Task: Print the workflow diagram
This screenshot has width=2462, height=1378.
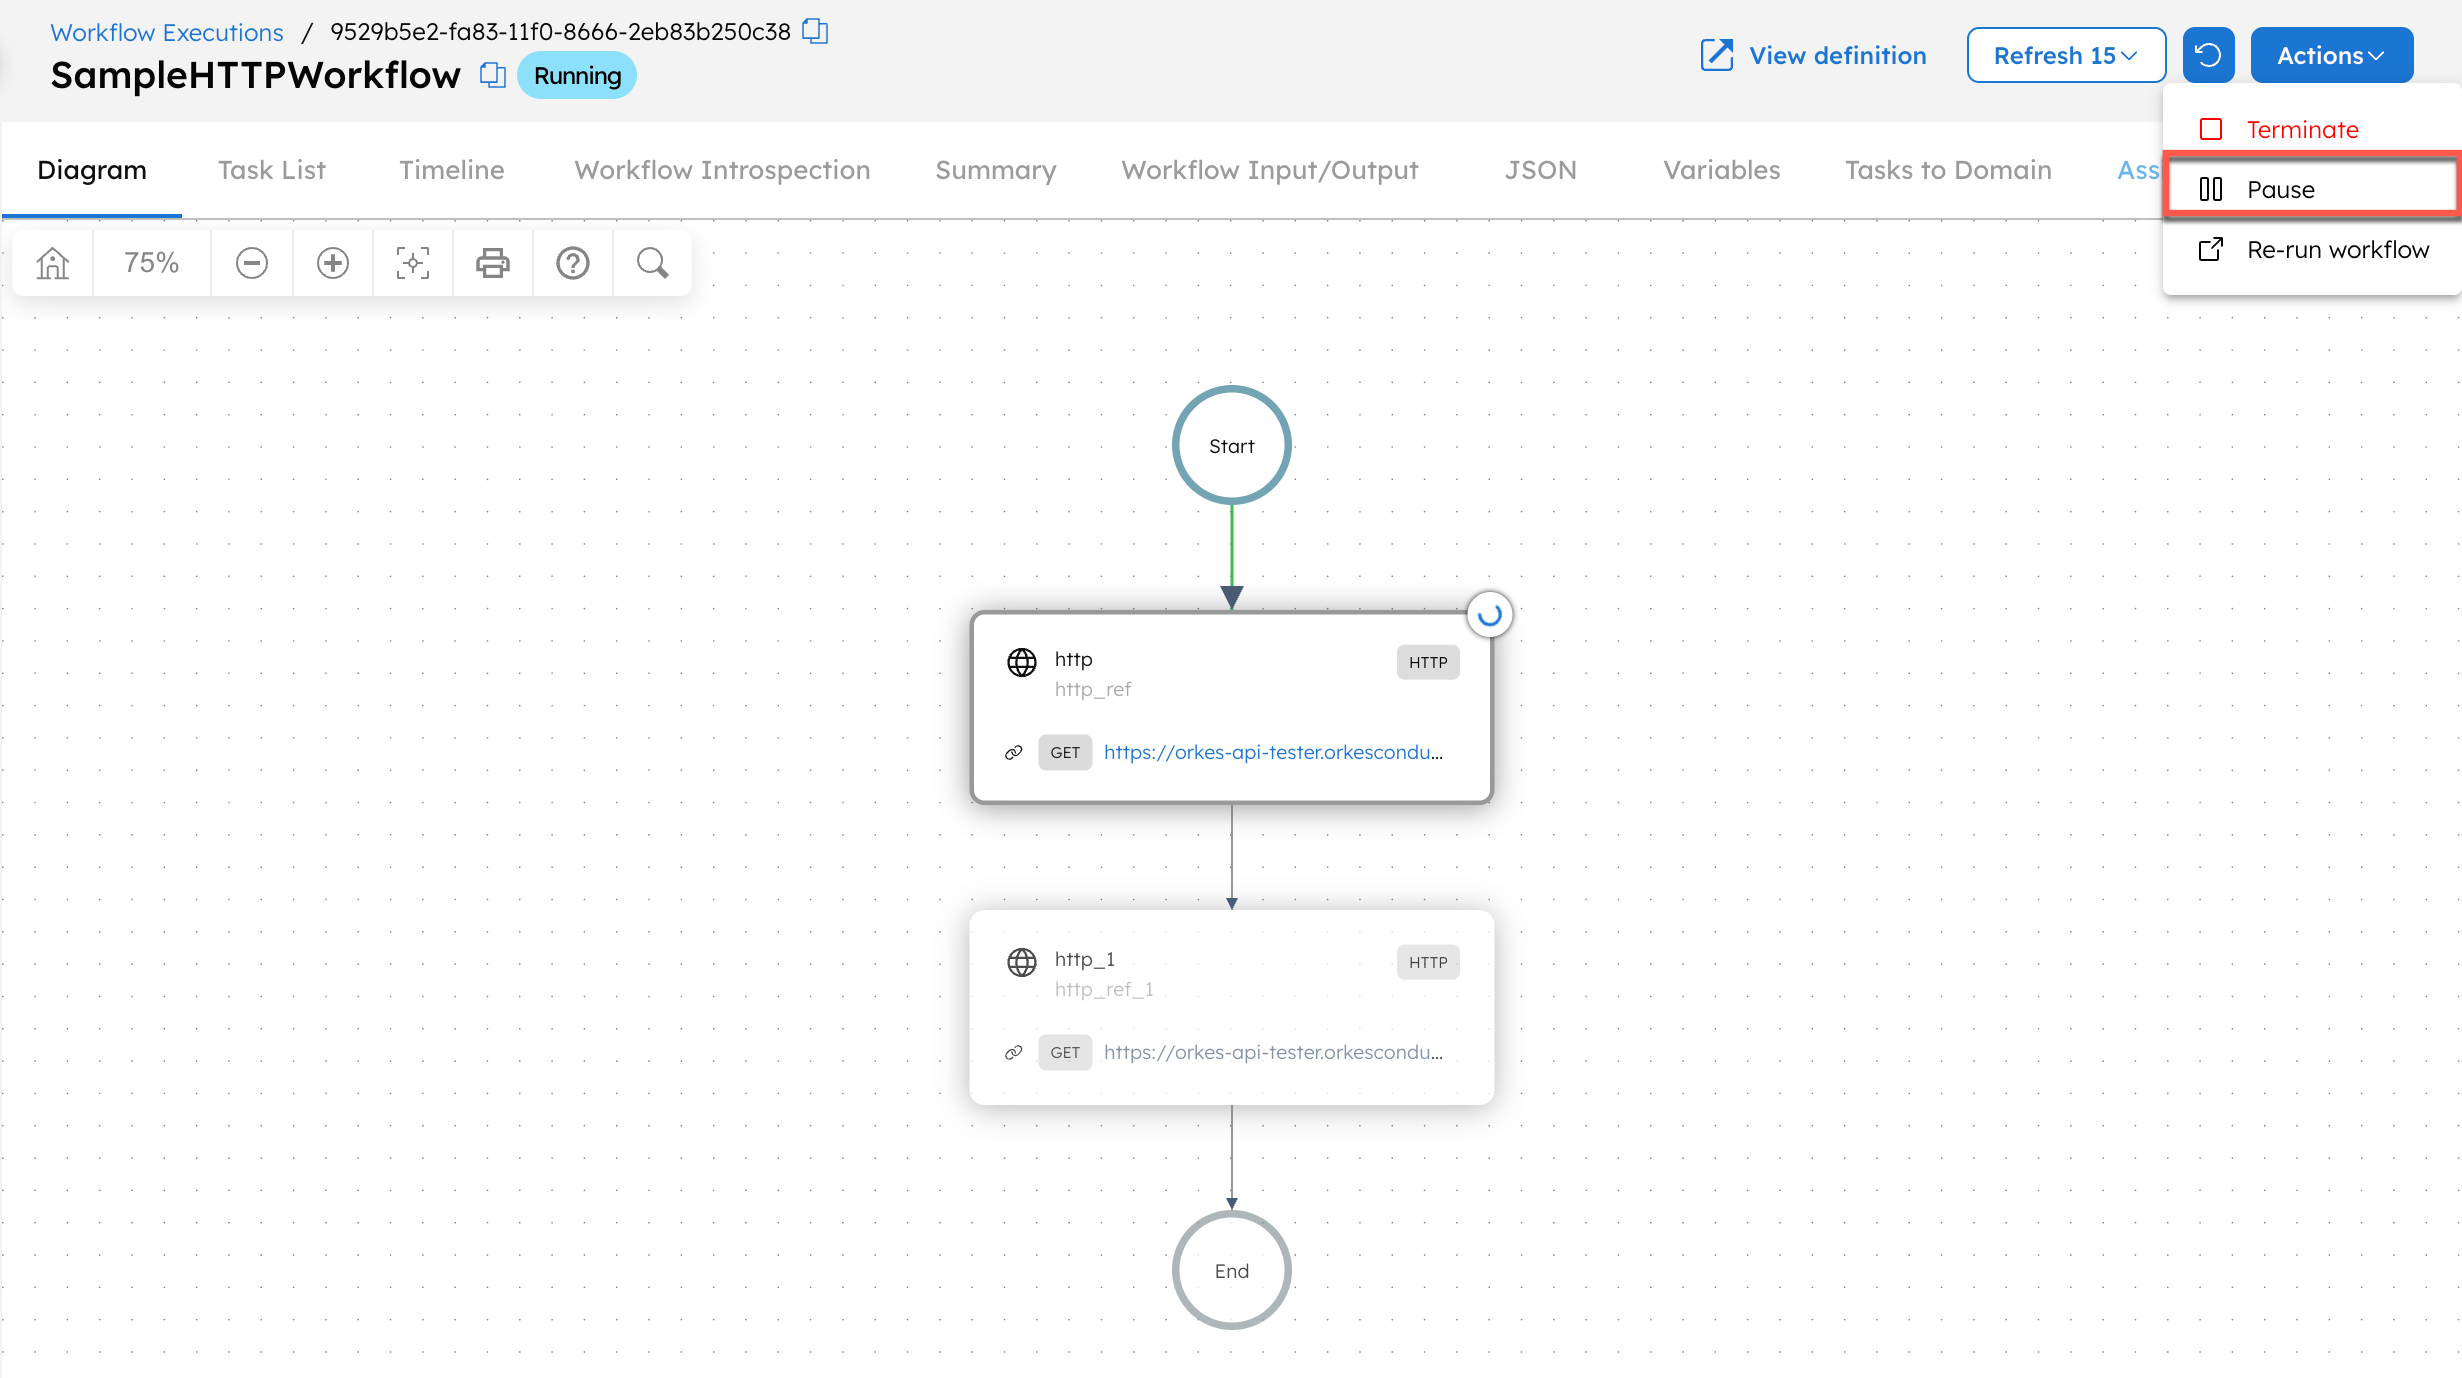Action: [x=492, y=262]
